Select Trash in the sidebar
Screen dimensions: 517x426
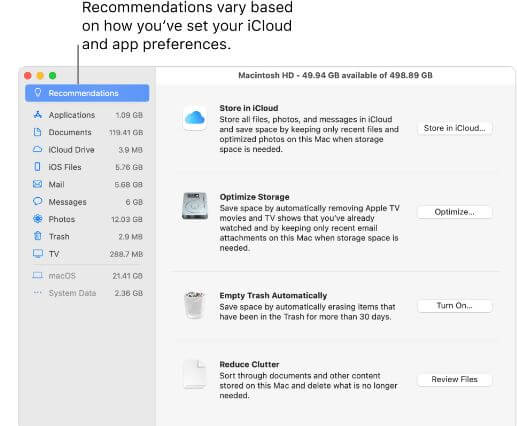(88, 236)
